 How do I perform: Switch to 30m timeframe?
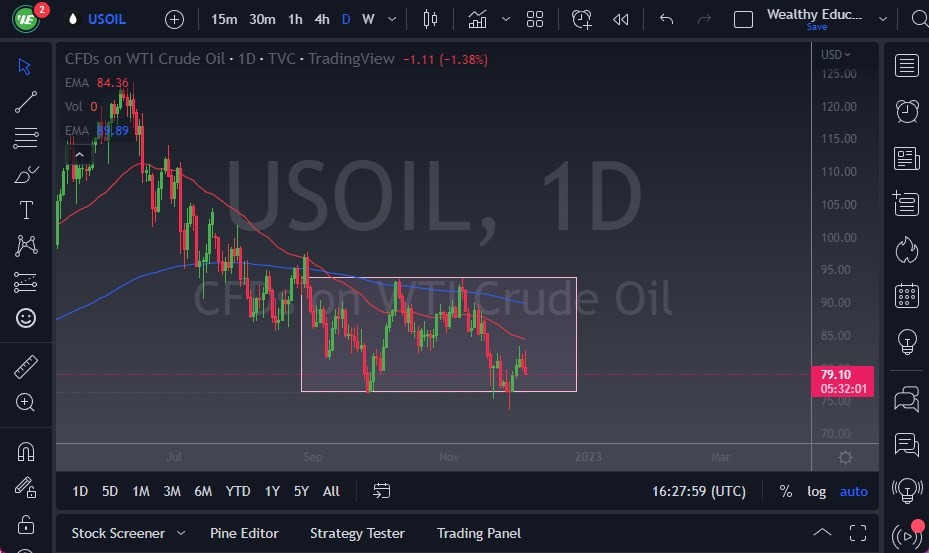click(x=262, y=20)
